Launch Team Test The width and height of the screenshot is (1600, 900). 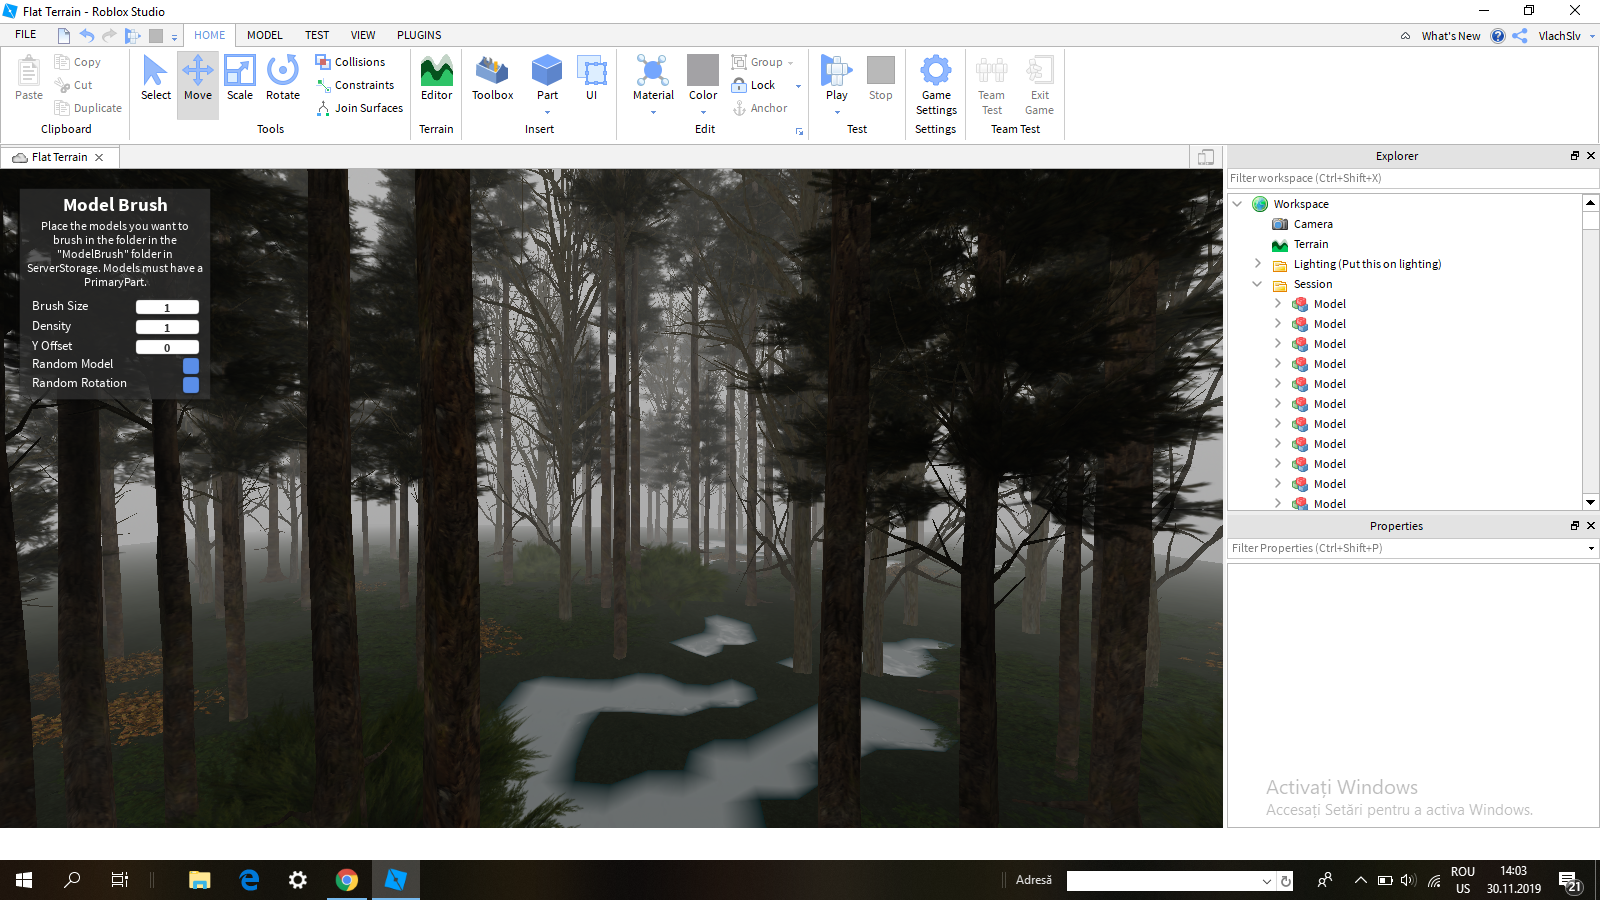click(990, 85)
